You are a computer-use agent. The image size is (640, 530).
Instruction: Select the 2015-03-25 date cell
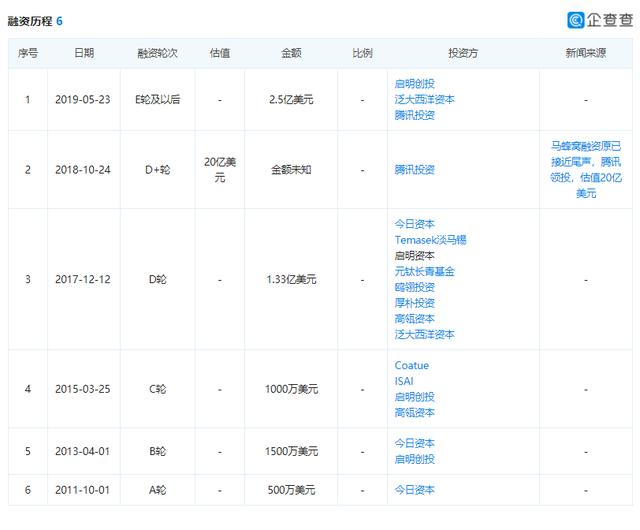tap(83, 389)
